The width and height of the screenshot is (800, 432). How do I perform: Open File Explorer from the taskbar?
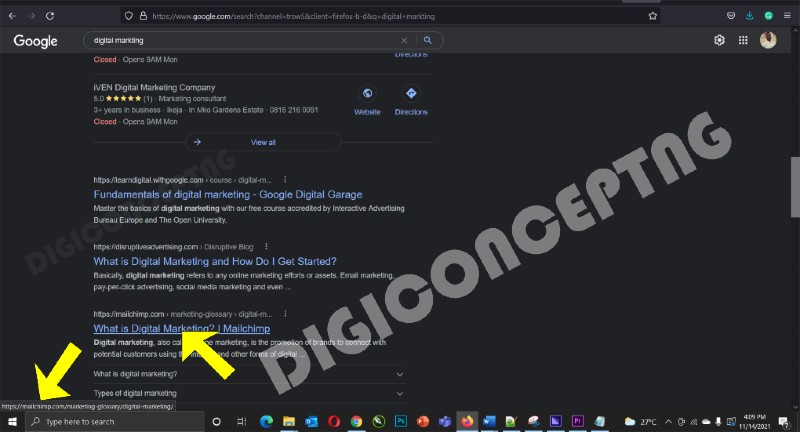coord(289,421)
